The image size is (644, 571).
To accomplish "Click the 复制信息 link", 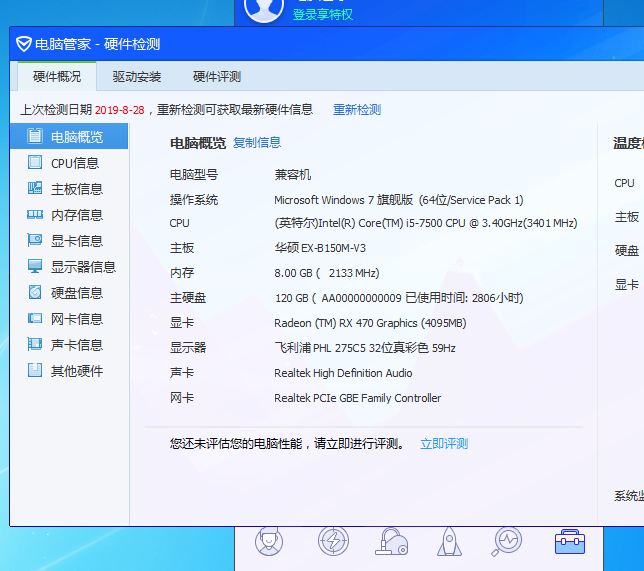I will (257, 143).
